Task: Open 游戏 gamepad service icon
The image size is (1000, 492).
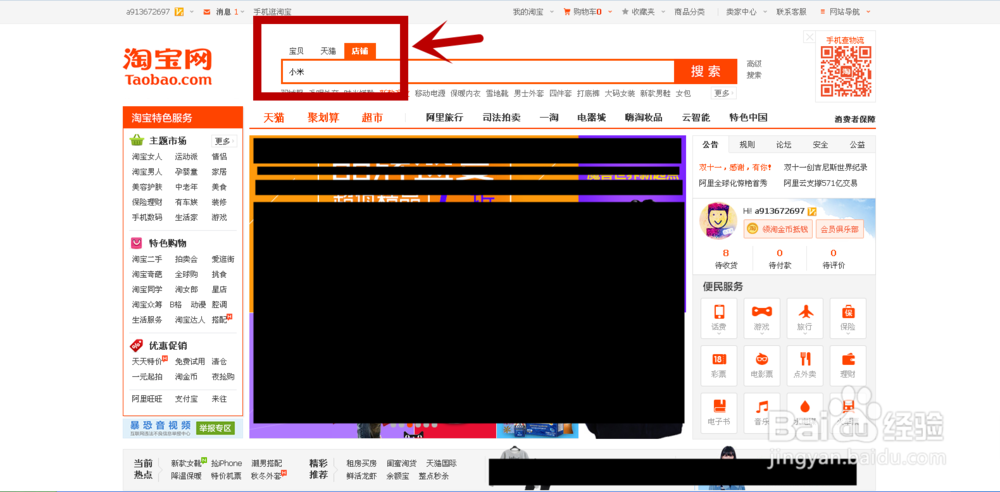Action: coord(761,318)
